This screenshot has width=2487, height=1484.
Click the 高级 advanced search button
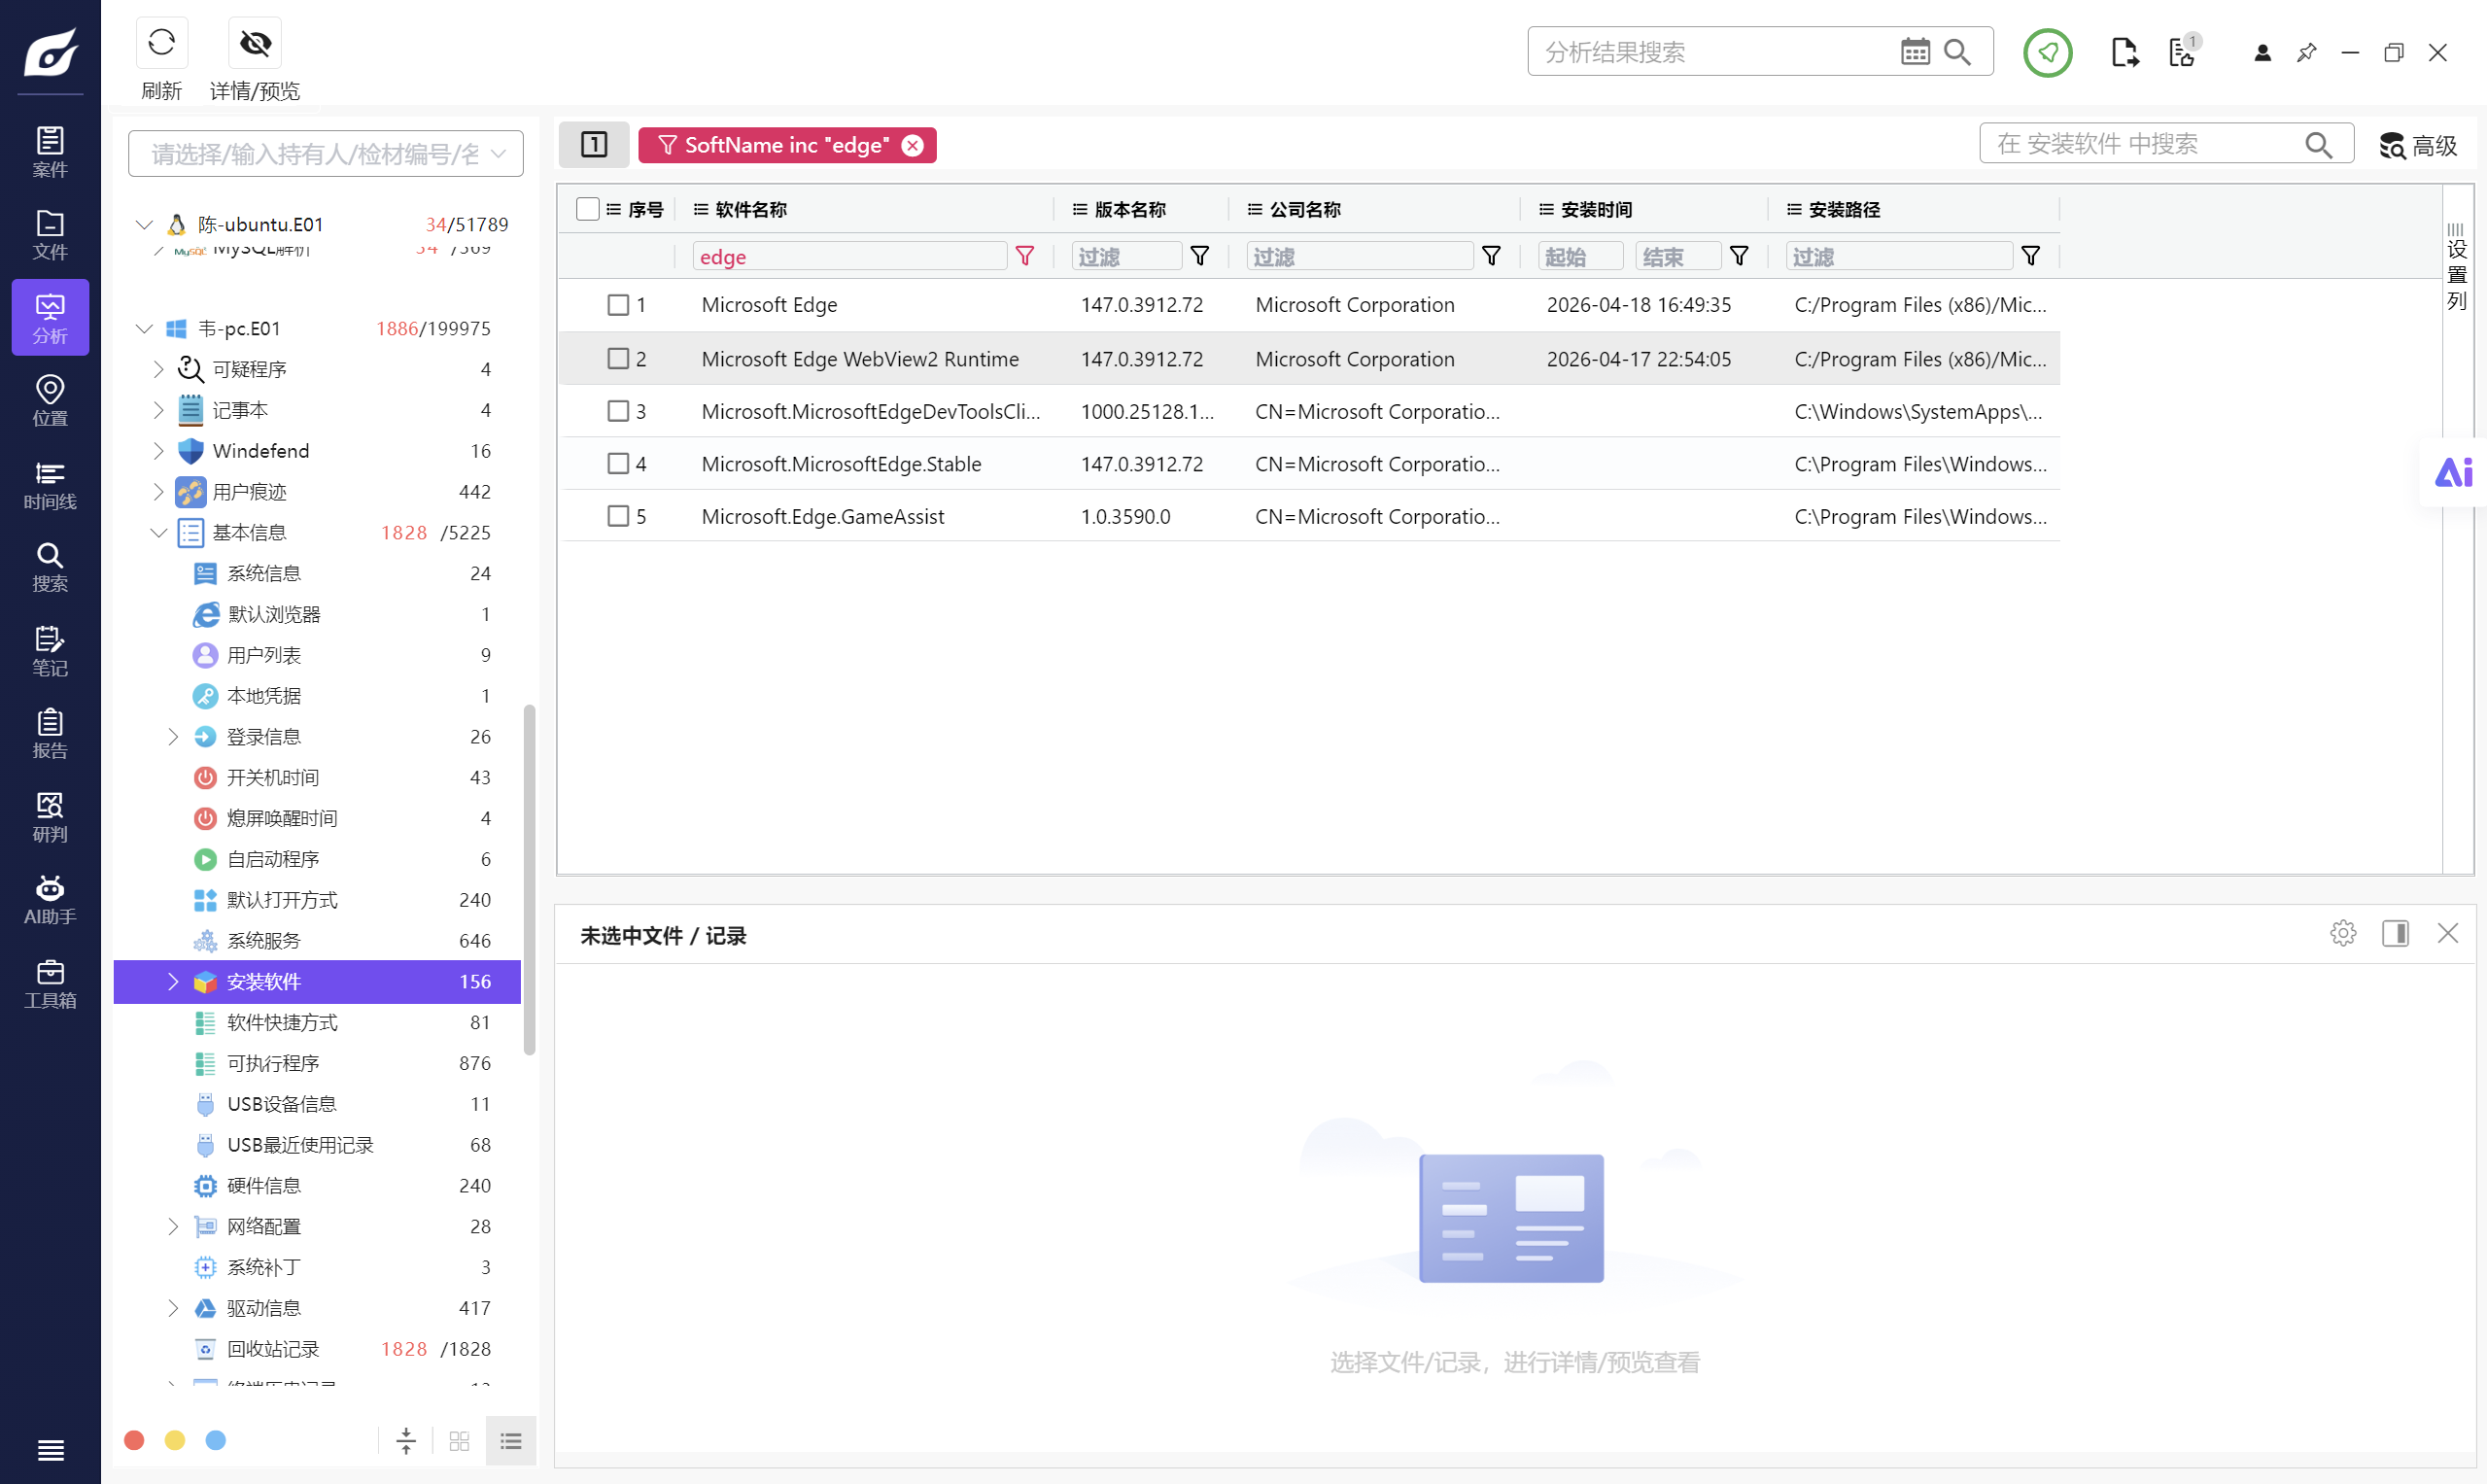click(x=2418, y=146)
